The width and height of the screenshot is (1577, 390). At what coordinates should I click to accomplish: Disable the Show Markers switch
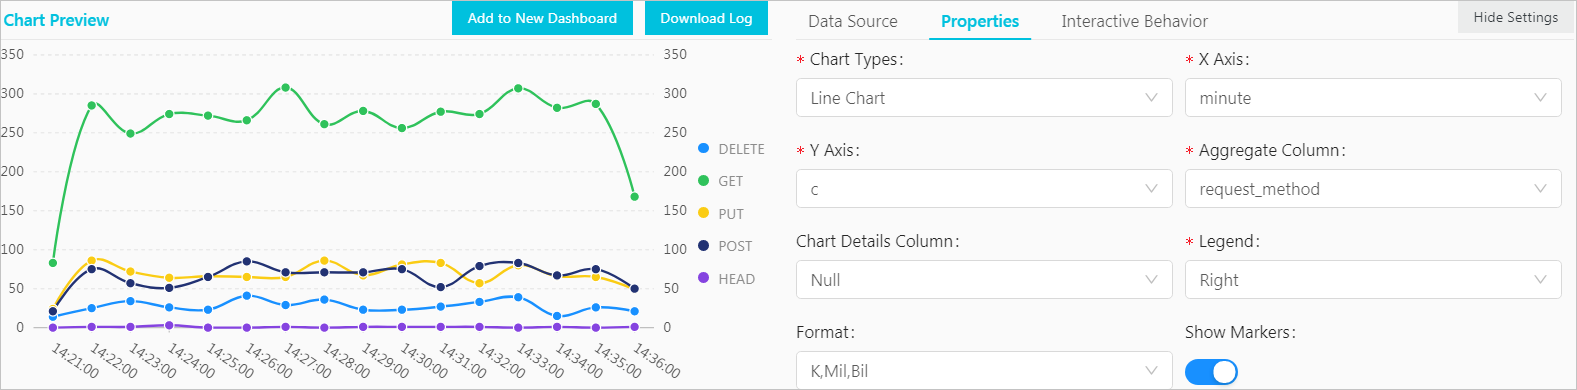coord(1211,372)
